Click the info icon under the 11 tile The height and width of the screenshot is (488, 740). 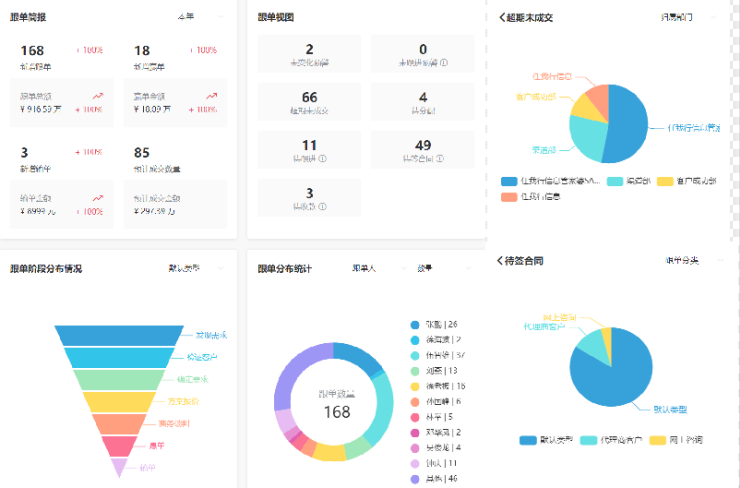(323, 159)
